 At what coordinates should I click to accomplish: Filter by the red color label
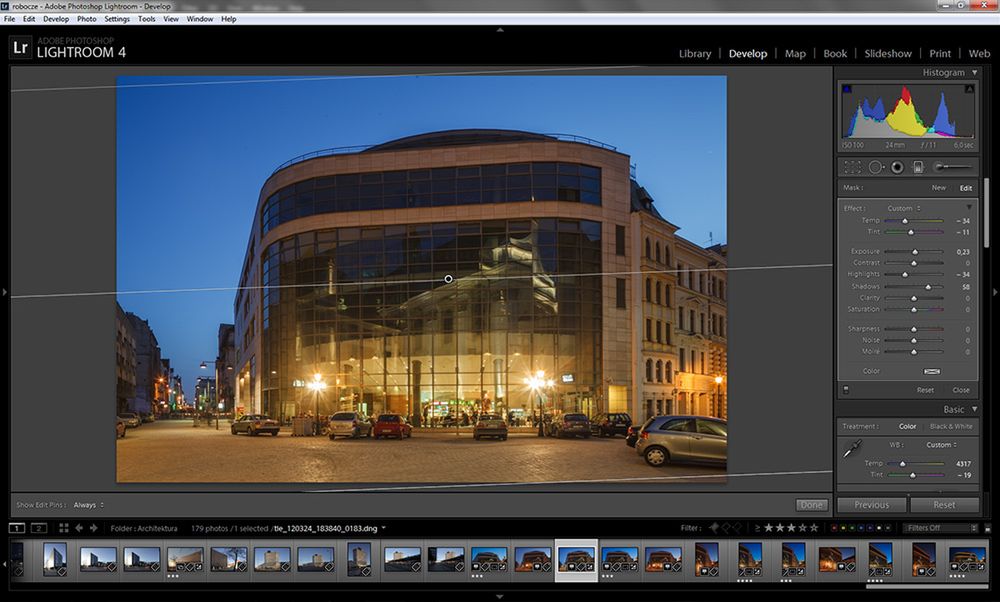pos(835,528)
